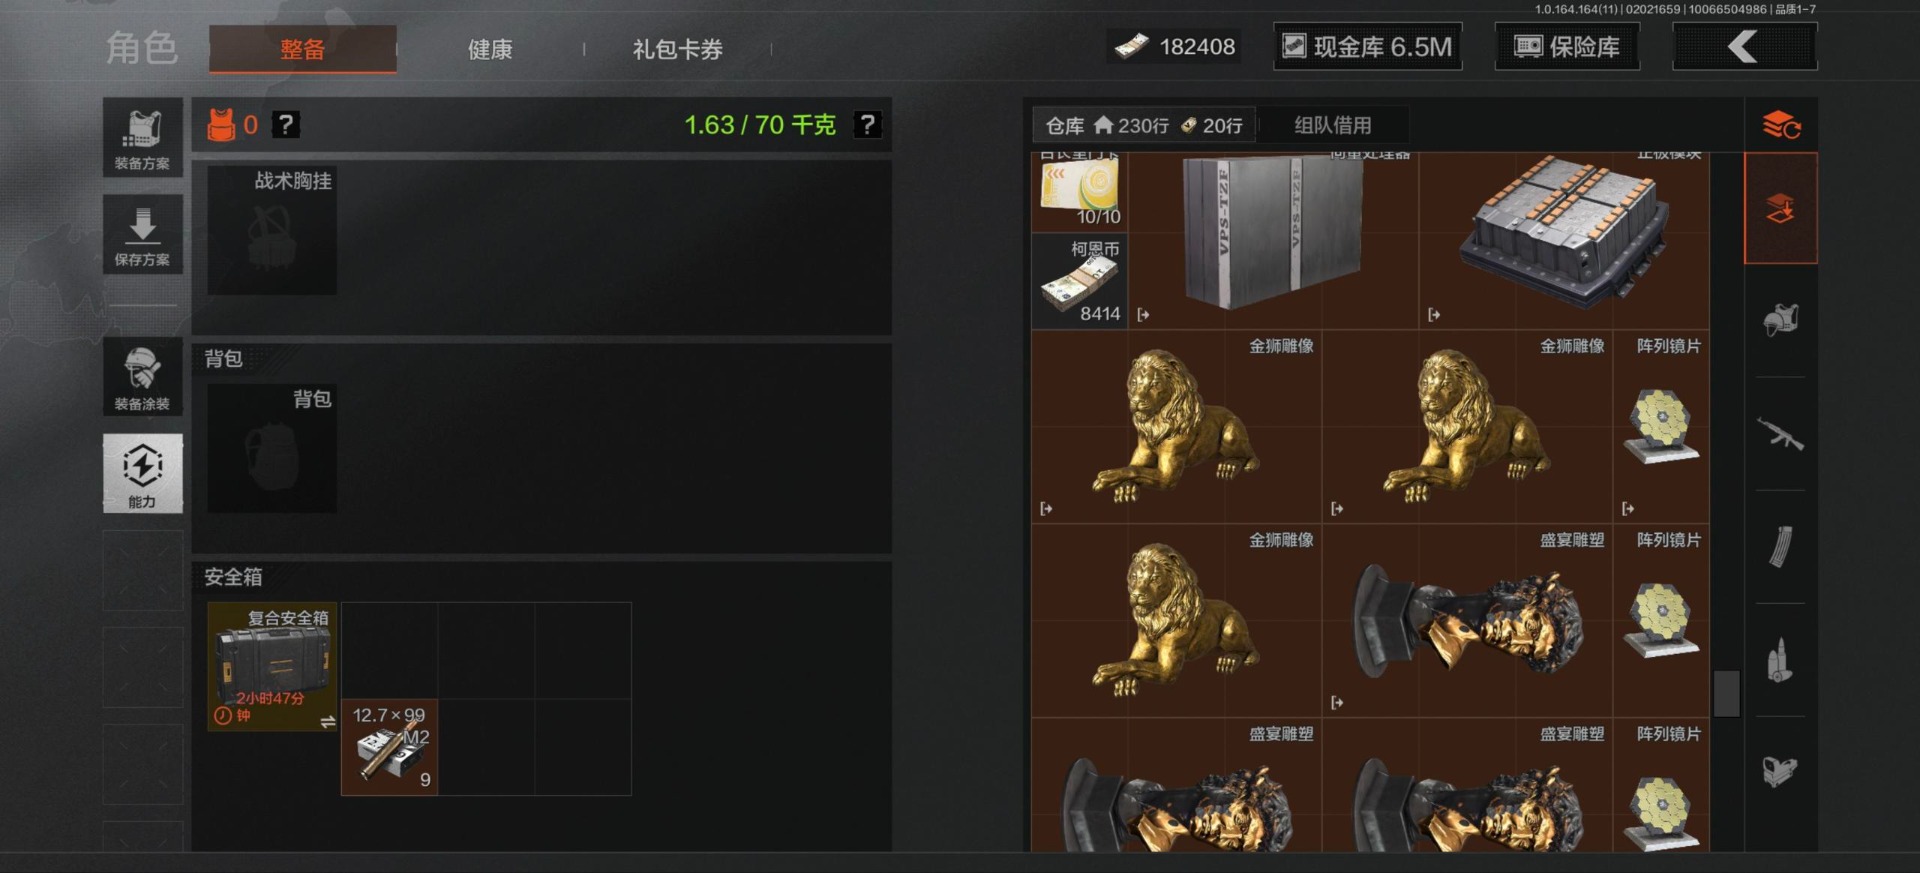
Task: Filter warehouse by magazine icon
Action: [1780, 547]
